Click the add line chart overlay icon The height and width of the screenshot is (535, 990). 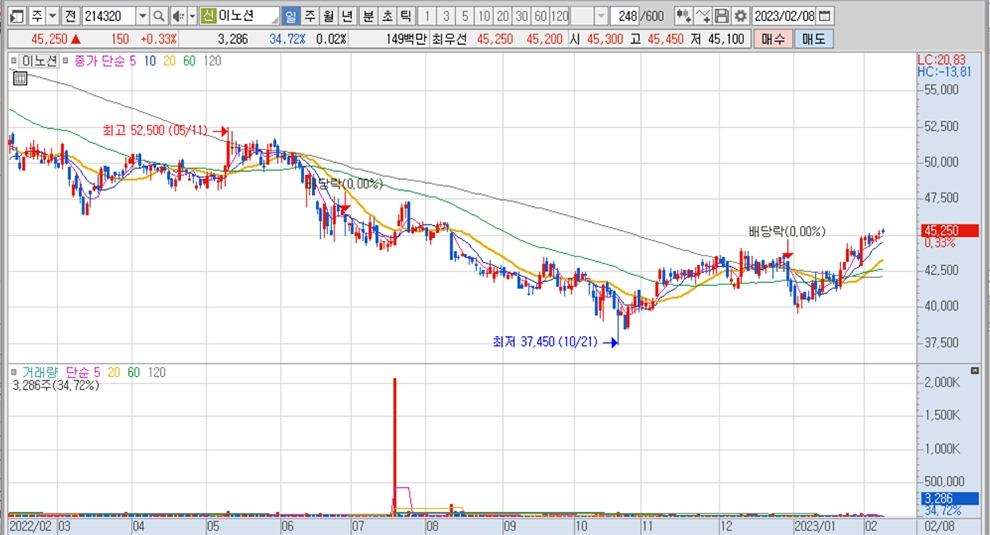[703, 17]
